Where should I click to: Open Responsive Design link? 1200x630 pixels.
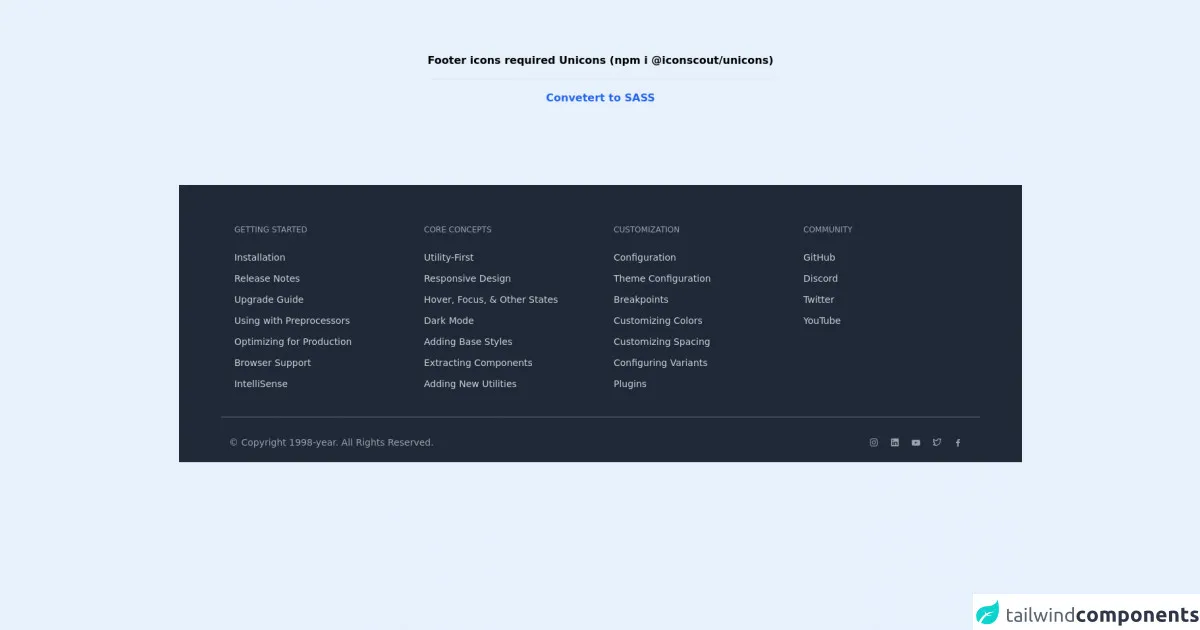(x=467, y=279)
